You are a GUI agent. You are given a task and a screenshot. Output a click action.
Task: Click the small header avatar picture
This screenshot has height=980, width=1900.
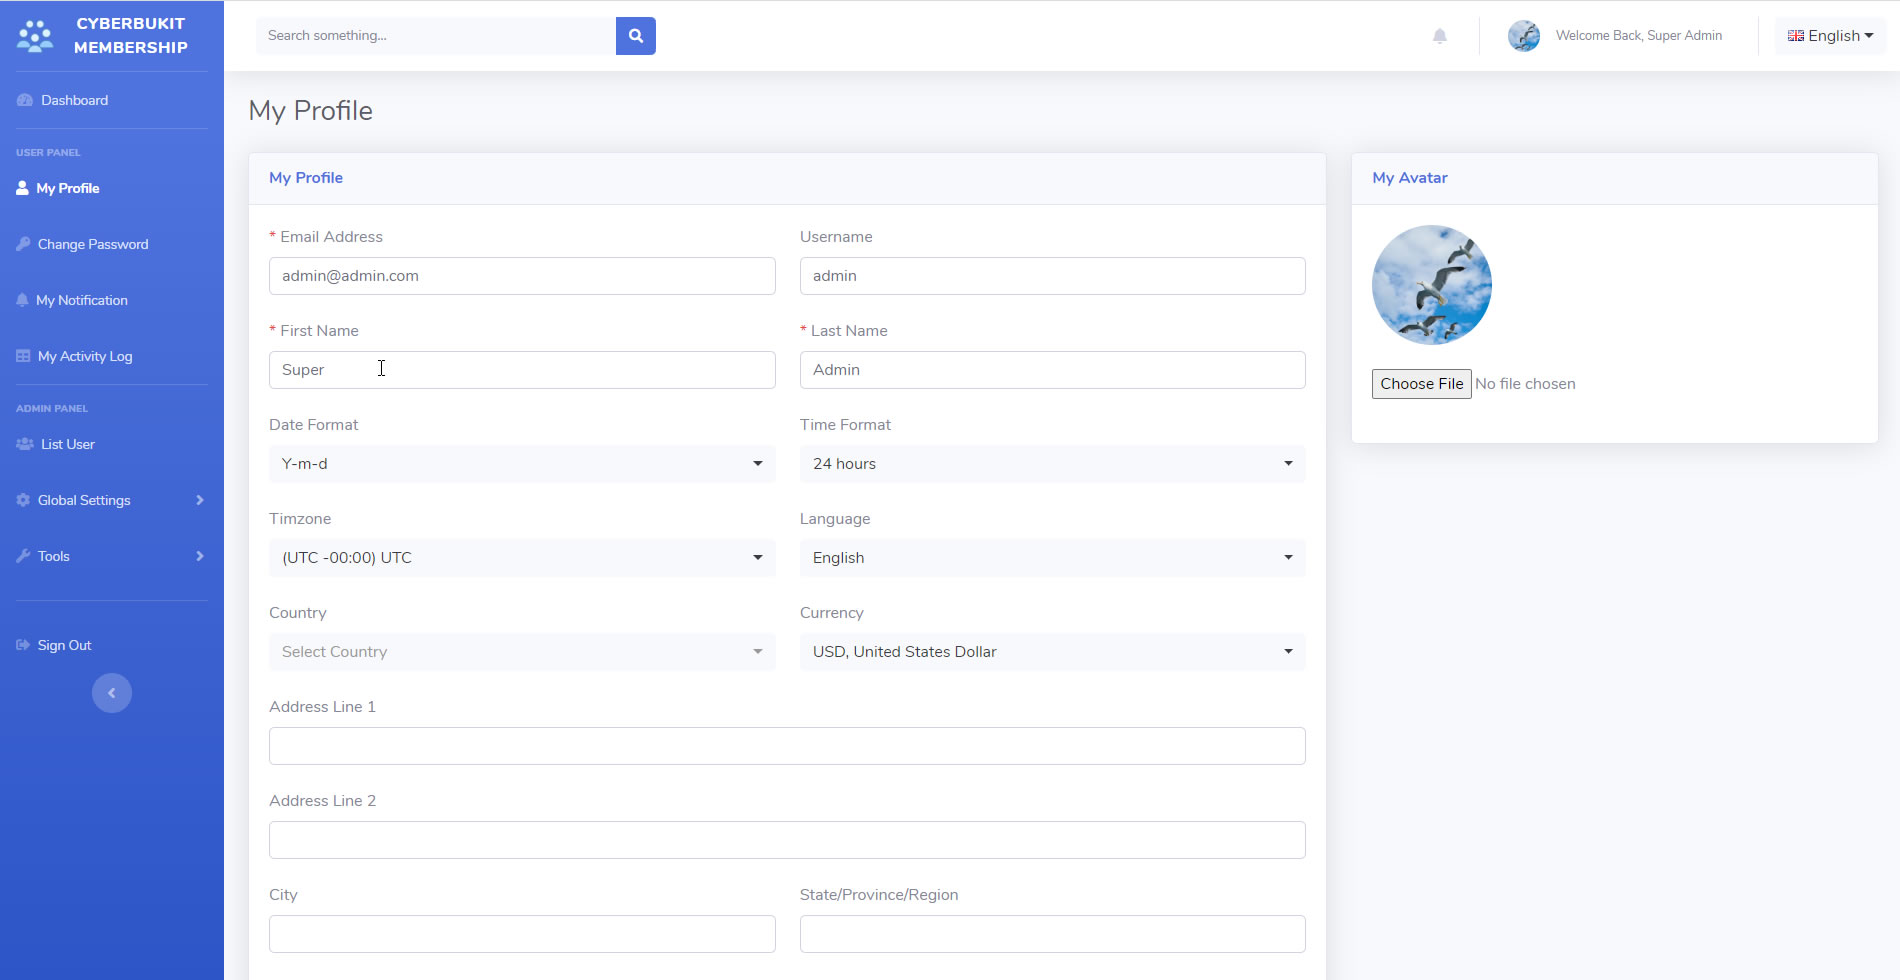(1523, 36)
